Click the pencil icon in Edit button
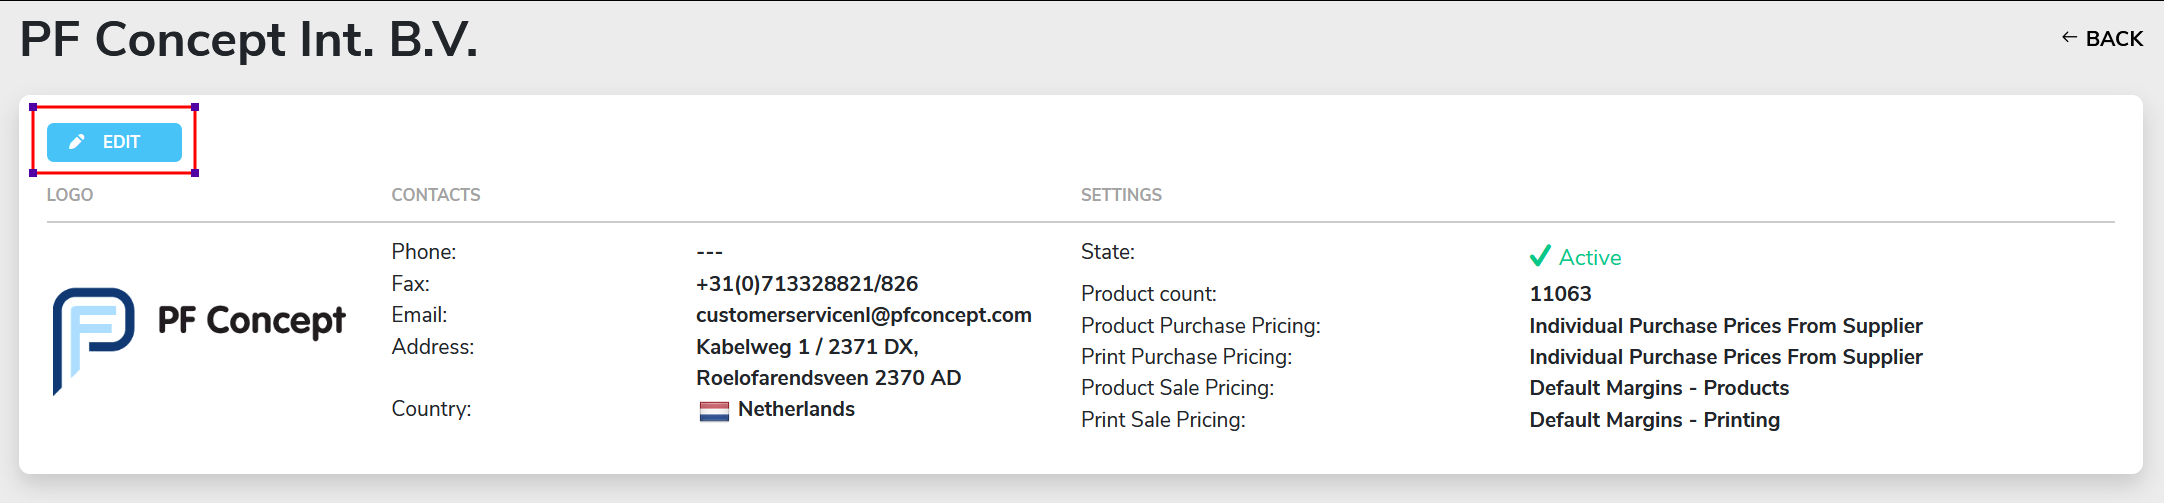The image size is (2164, 503). tap(77, 142)
